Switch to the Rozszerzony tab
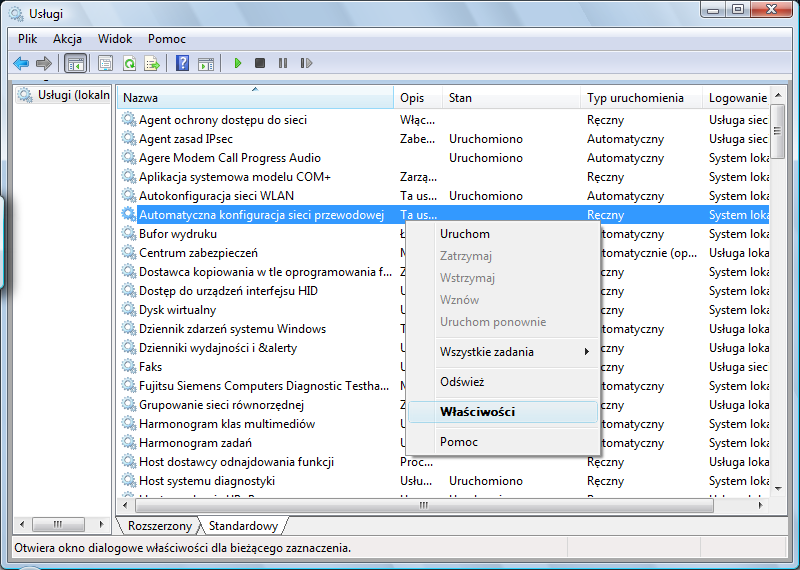The width and height of the screenshot is (800, 570). (x=160, y=525)
